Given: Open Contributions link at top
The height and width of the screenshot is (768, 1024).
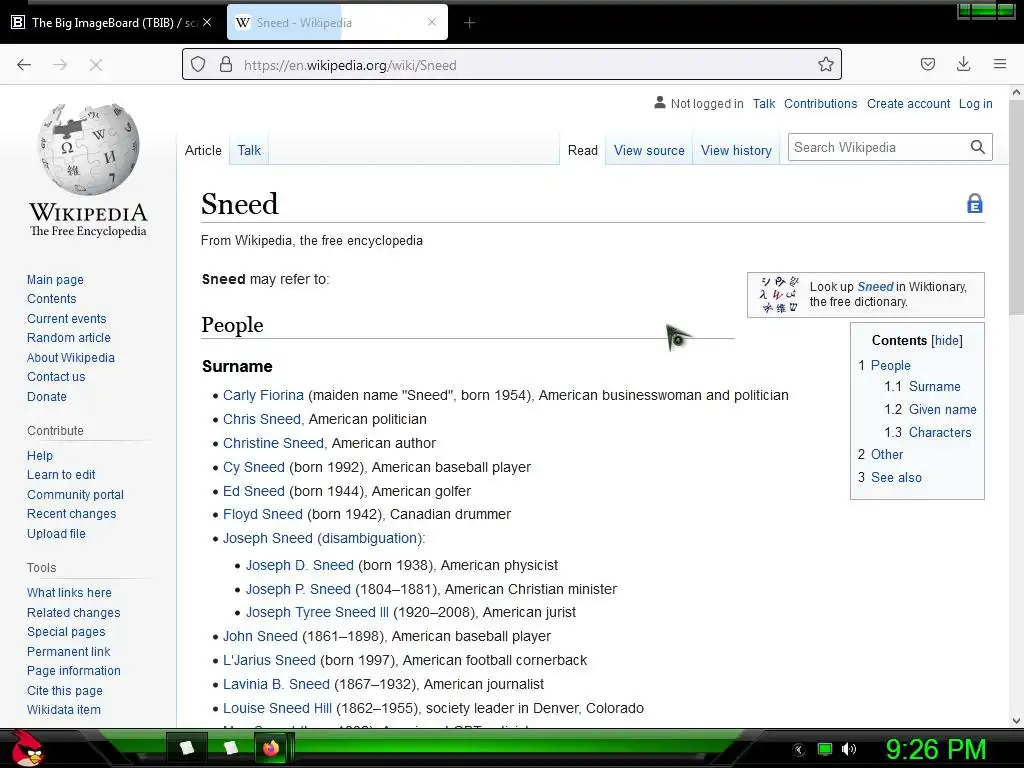Looking at the screenshot, I should click(820, 104).
